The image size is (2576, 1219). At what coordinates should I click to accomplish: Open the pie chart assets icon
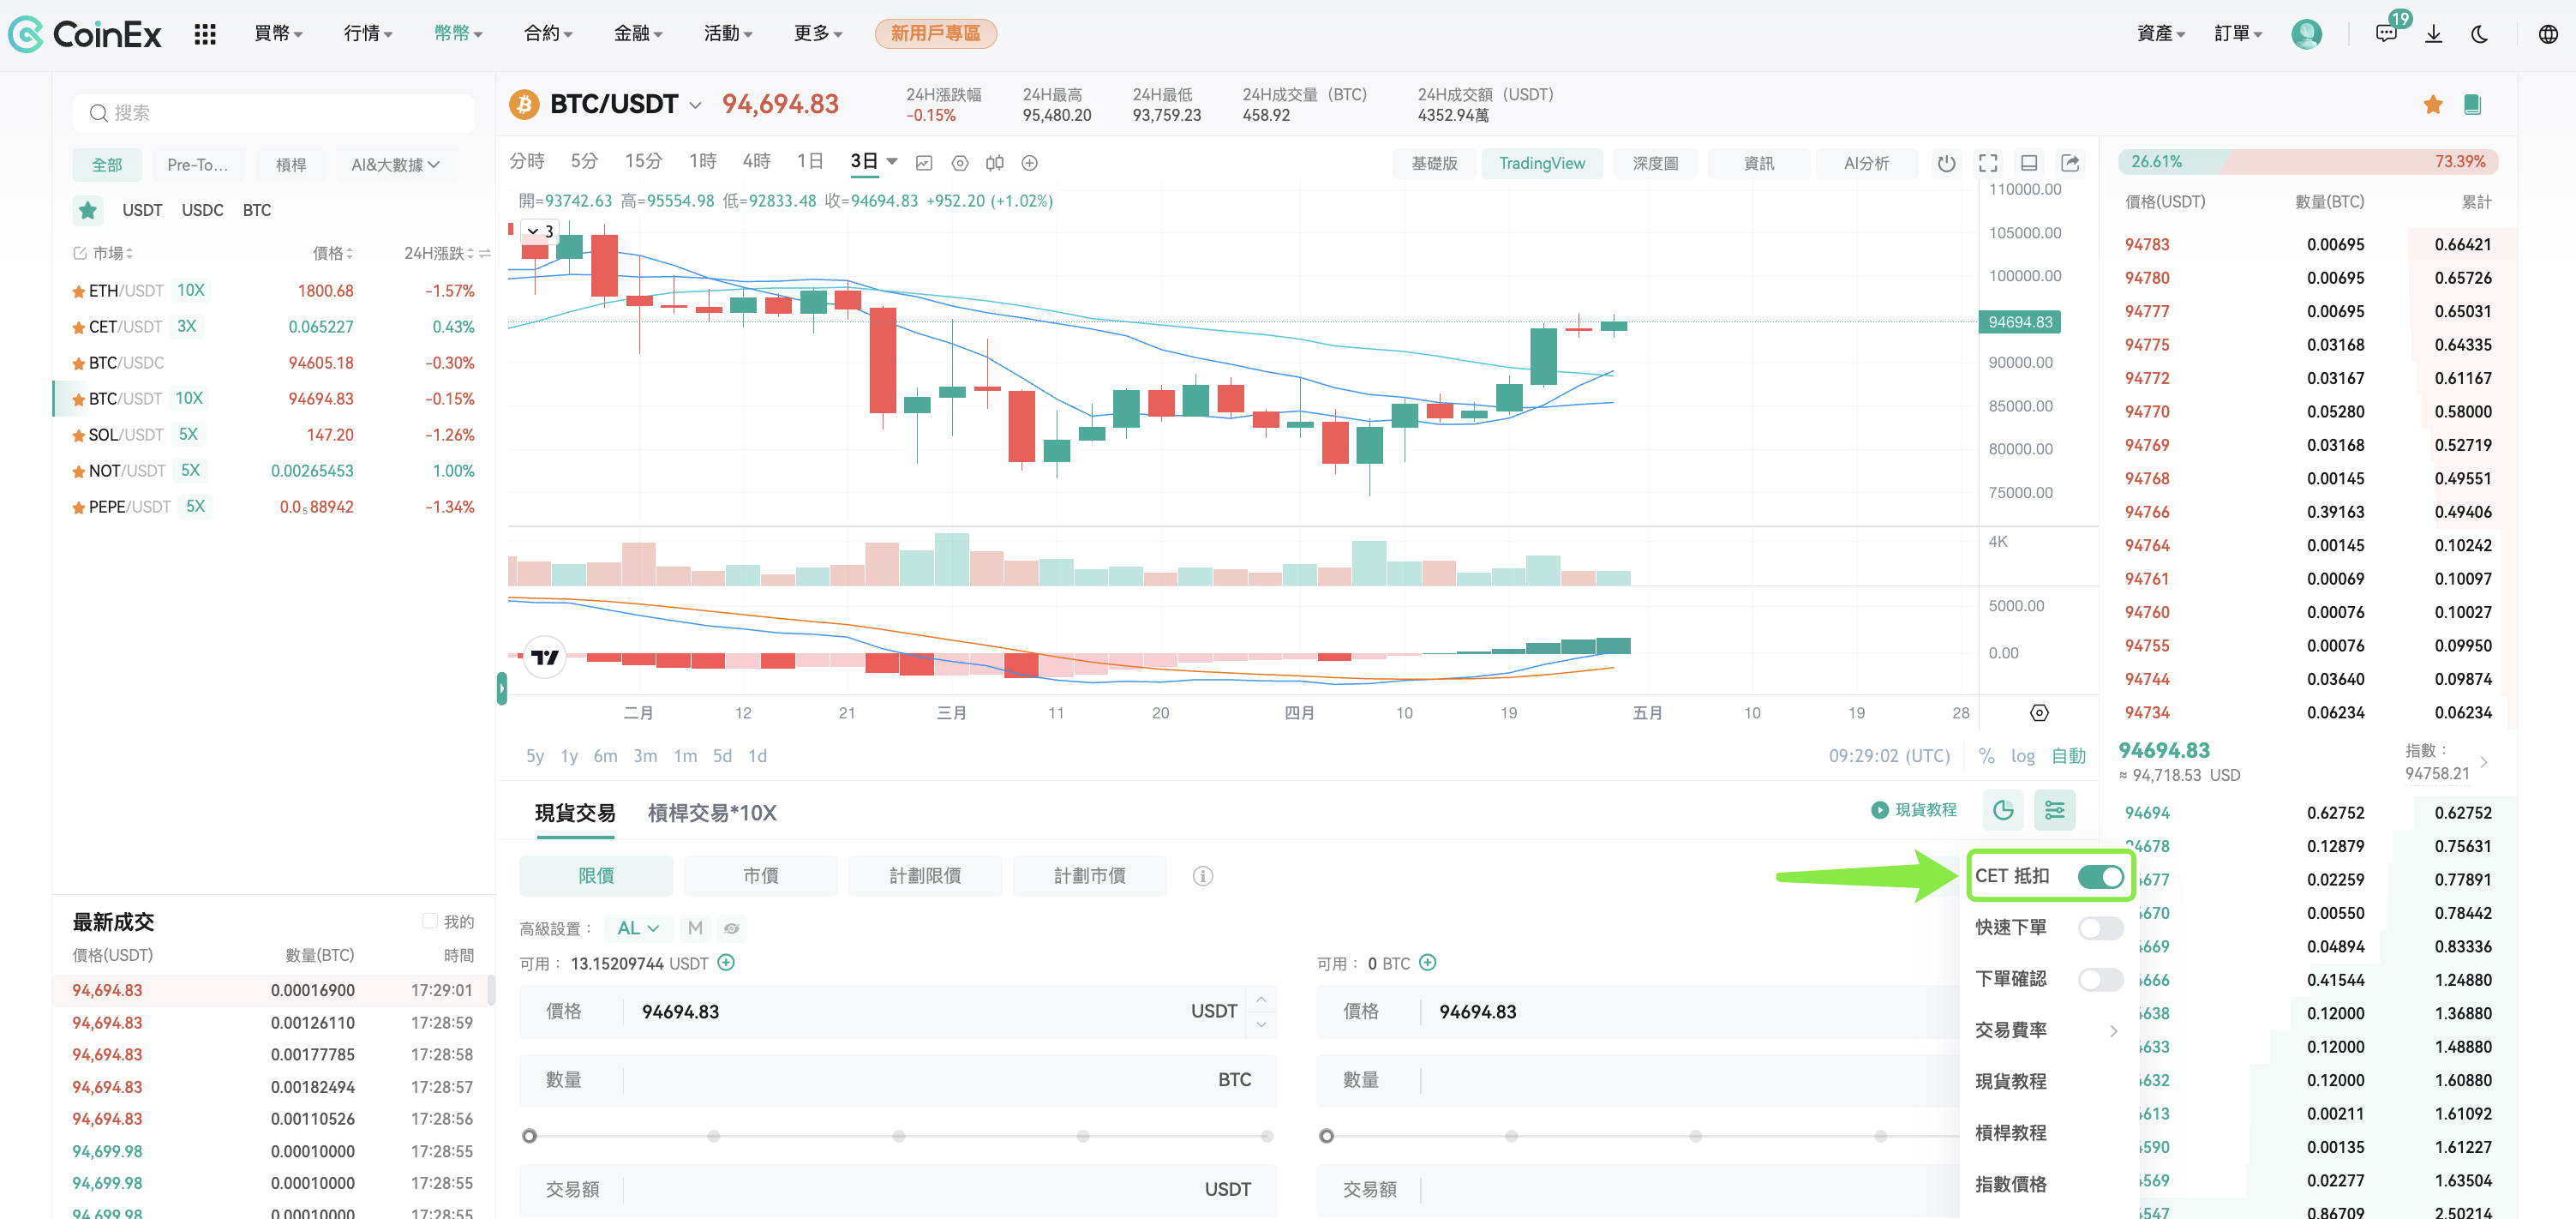(x=2003, y=810)
